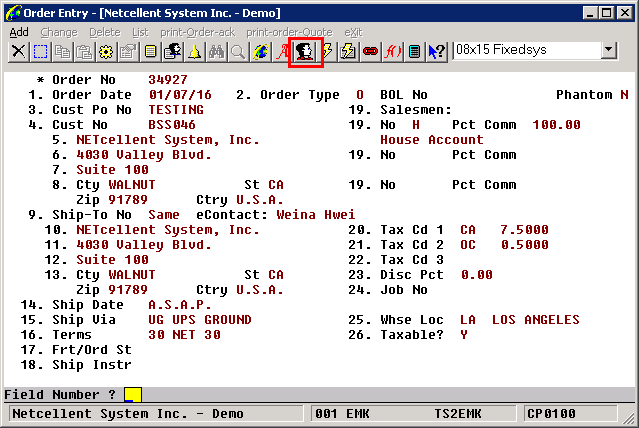
Task: Click field 5 NETcellent System, Inc.
Action: (167, 140)
